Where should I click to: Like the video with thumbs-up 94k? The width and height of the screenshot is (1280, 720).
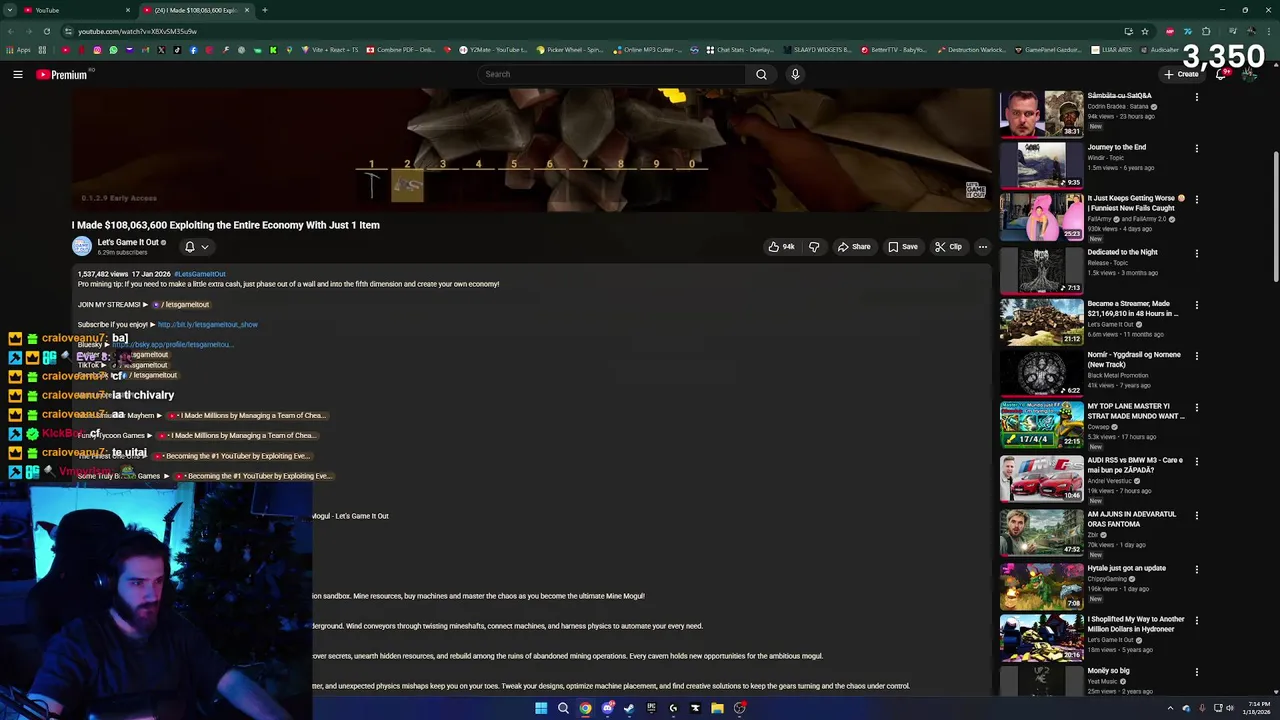click(781, 247)
